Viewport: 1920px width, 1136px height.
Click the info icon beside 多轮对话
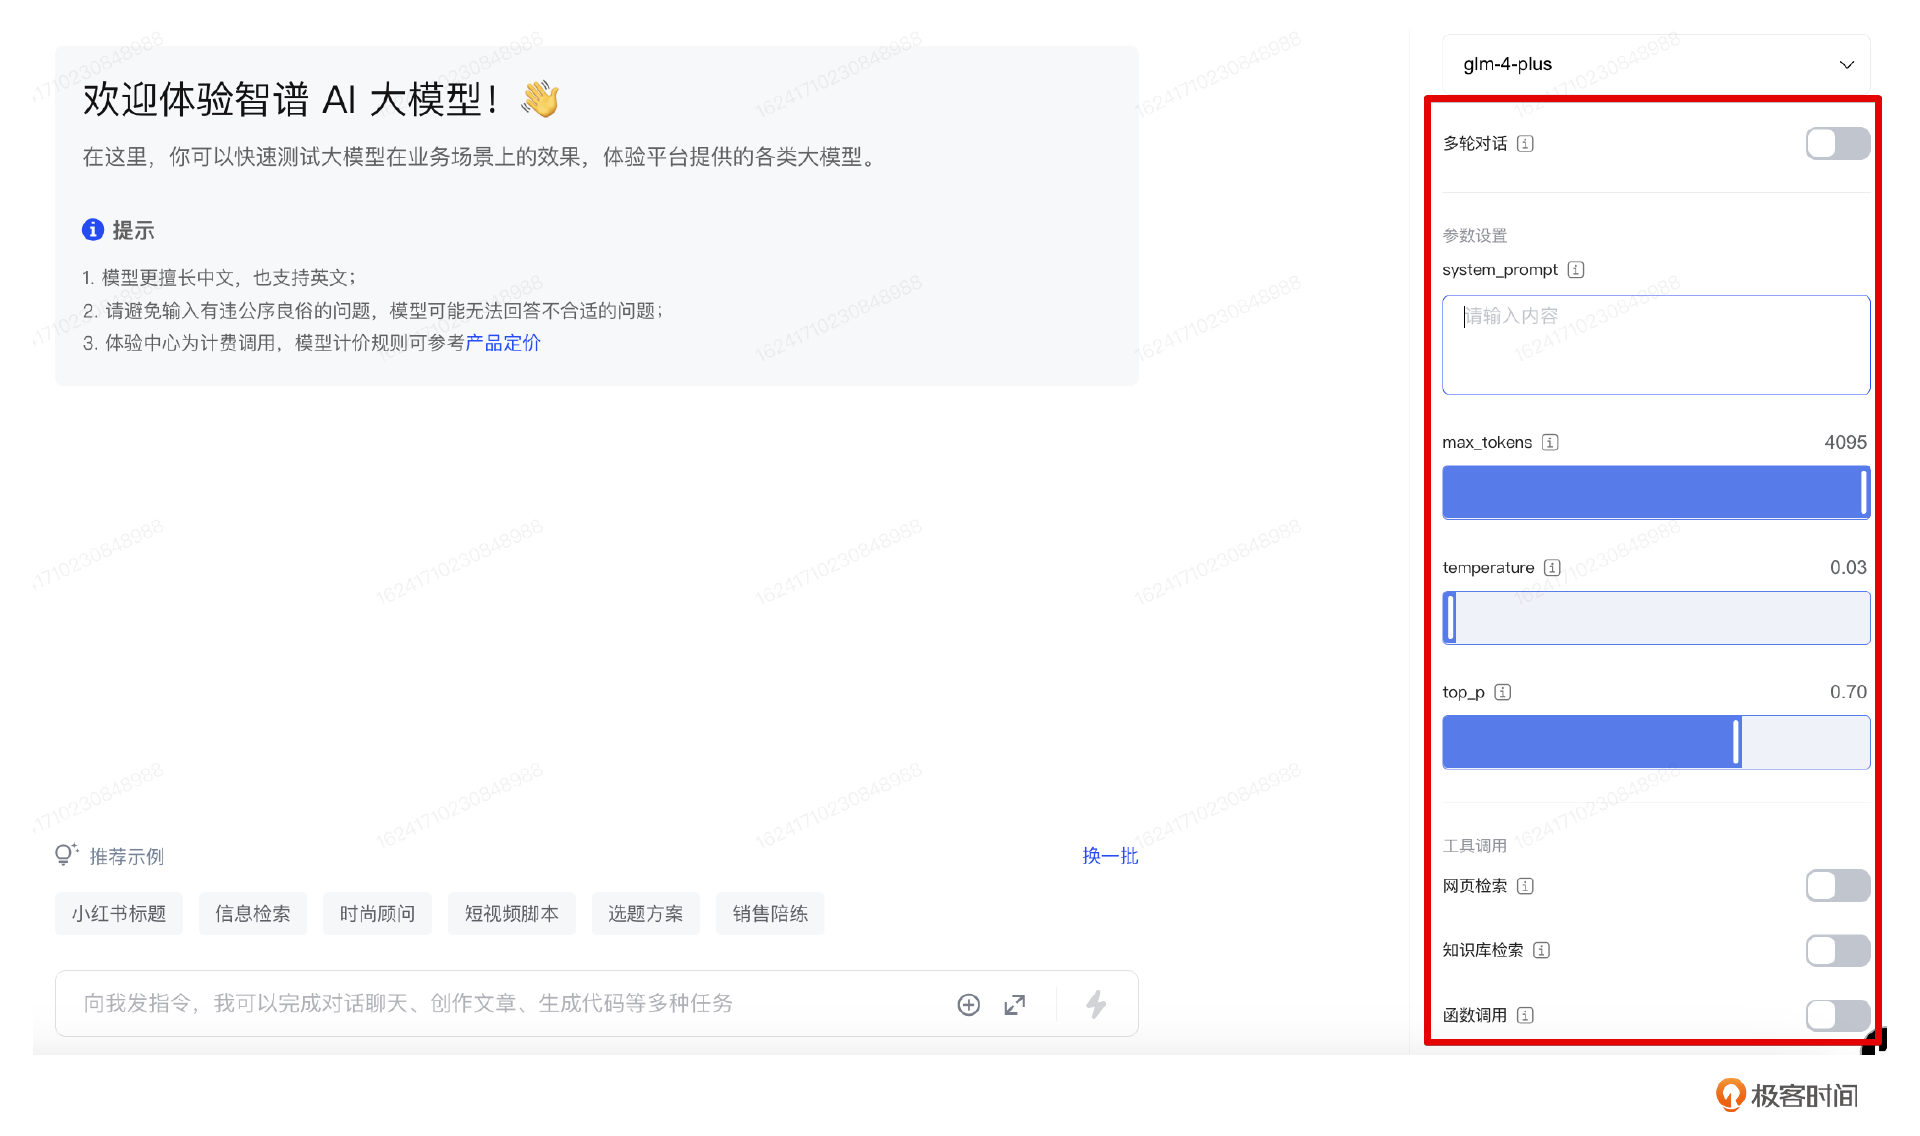1524,143
